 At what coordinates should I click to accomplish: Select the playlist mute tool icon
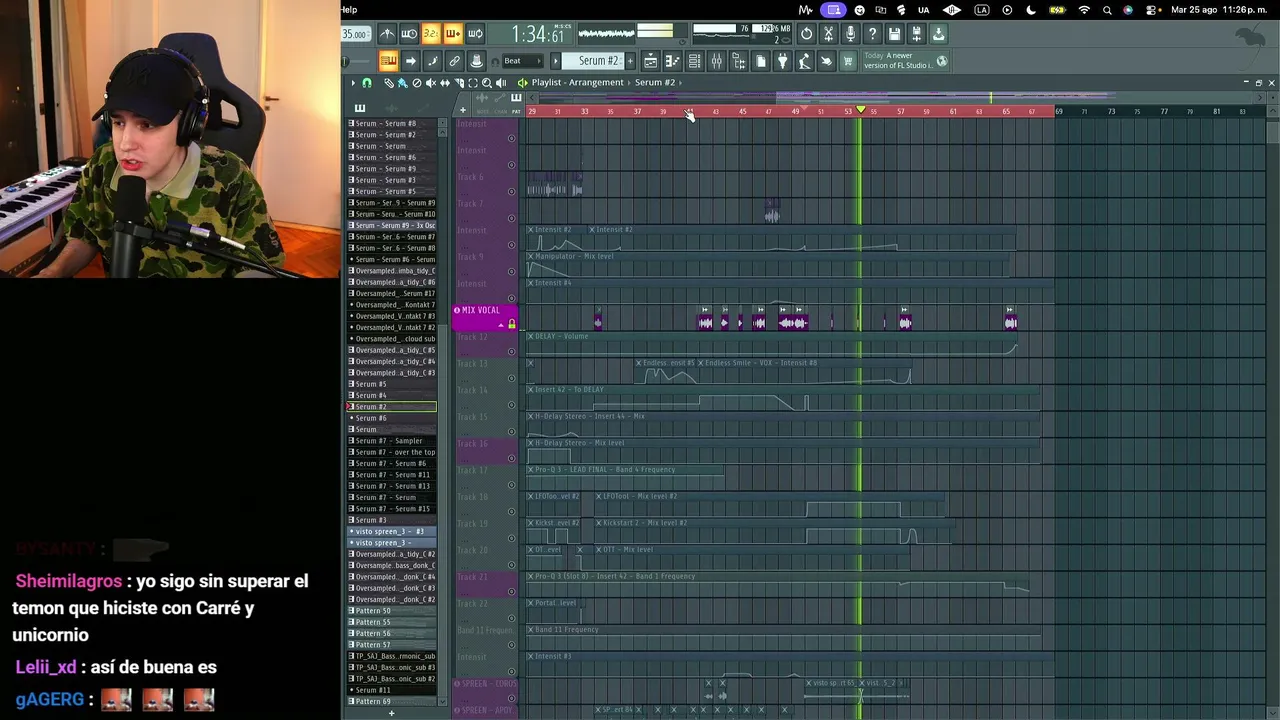[431, 83]
